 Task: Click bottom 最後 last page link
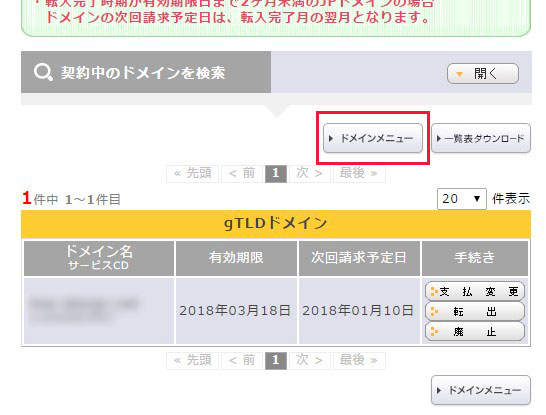pyautogui.click(x=359, y=360)
